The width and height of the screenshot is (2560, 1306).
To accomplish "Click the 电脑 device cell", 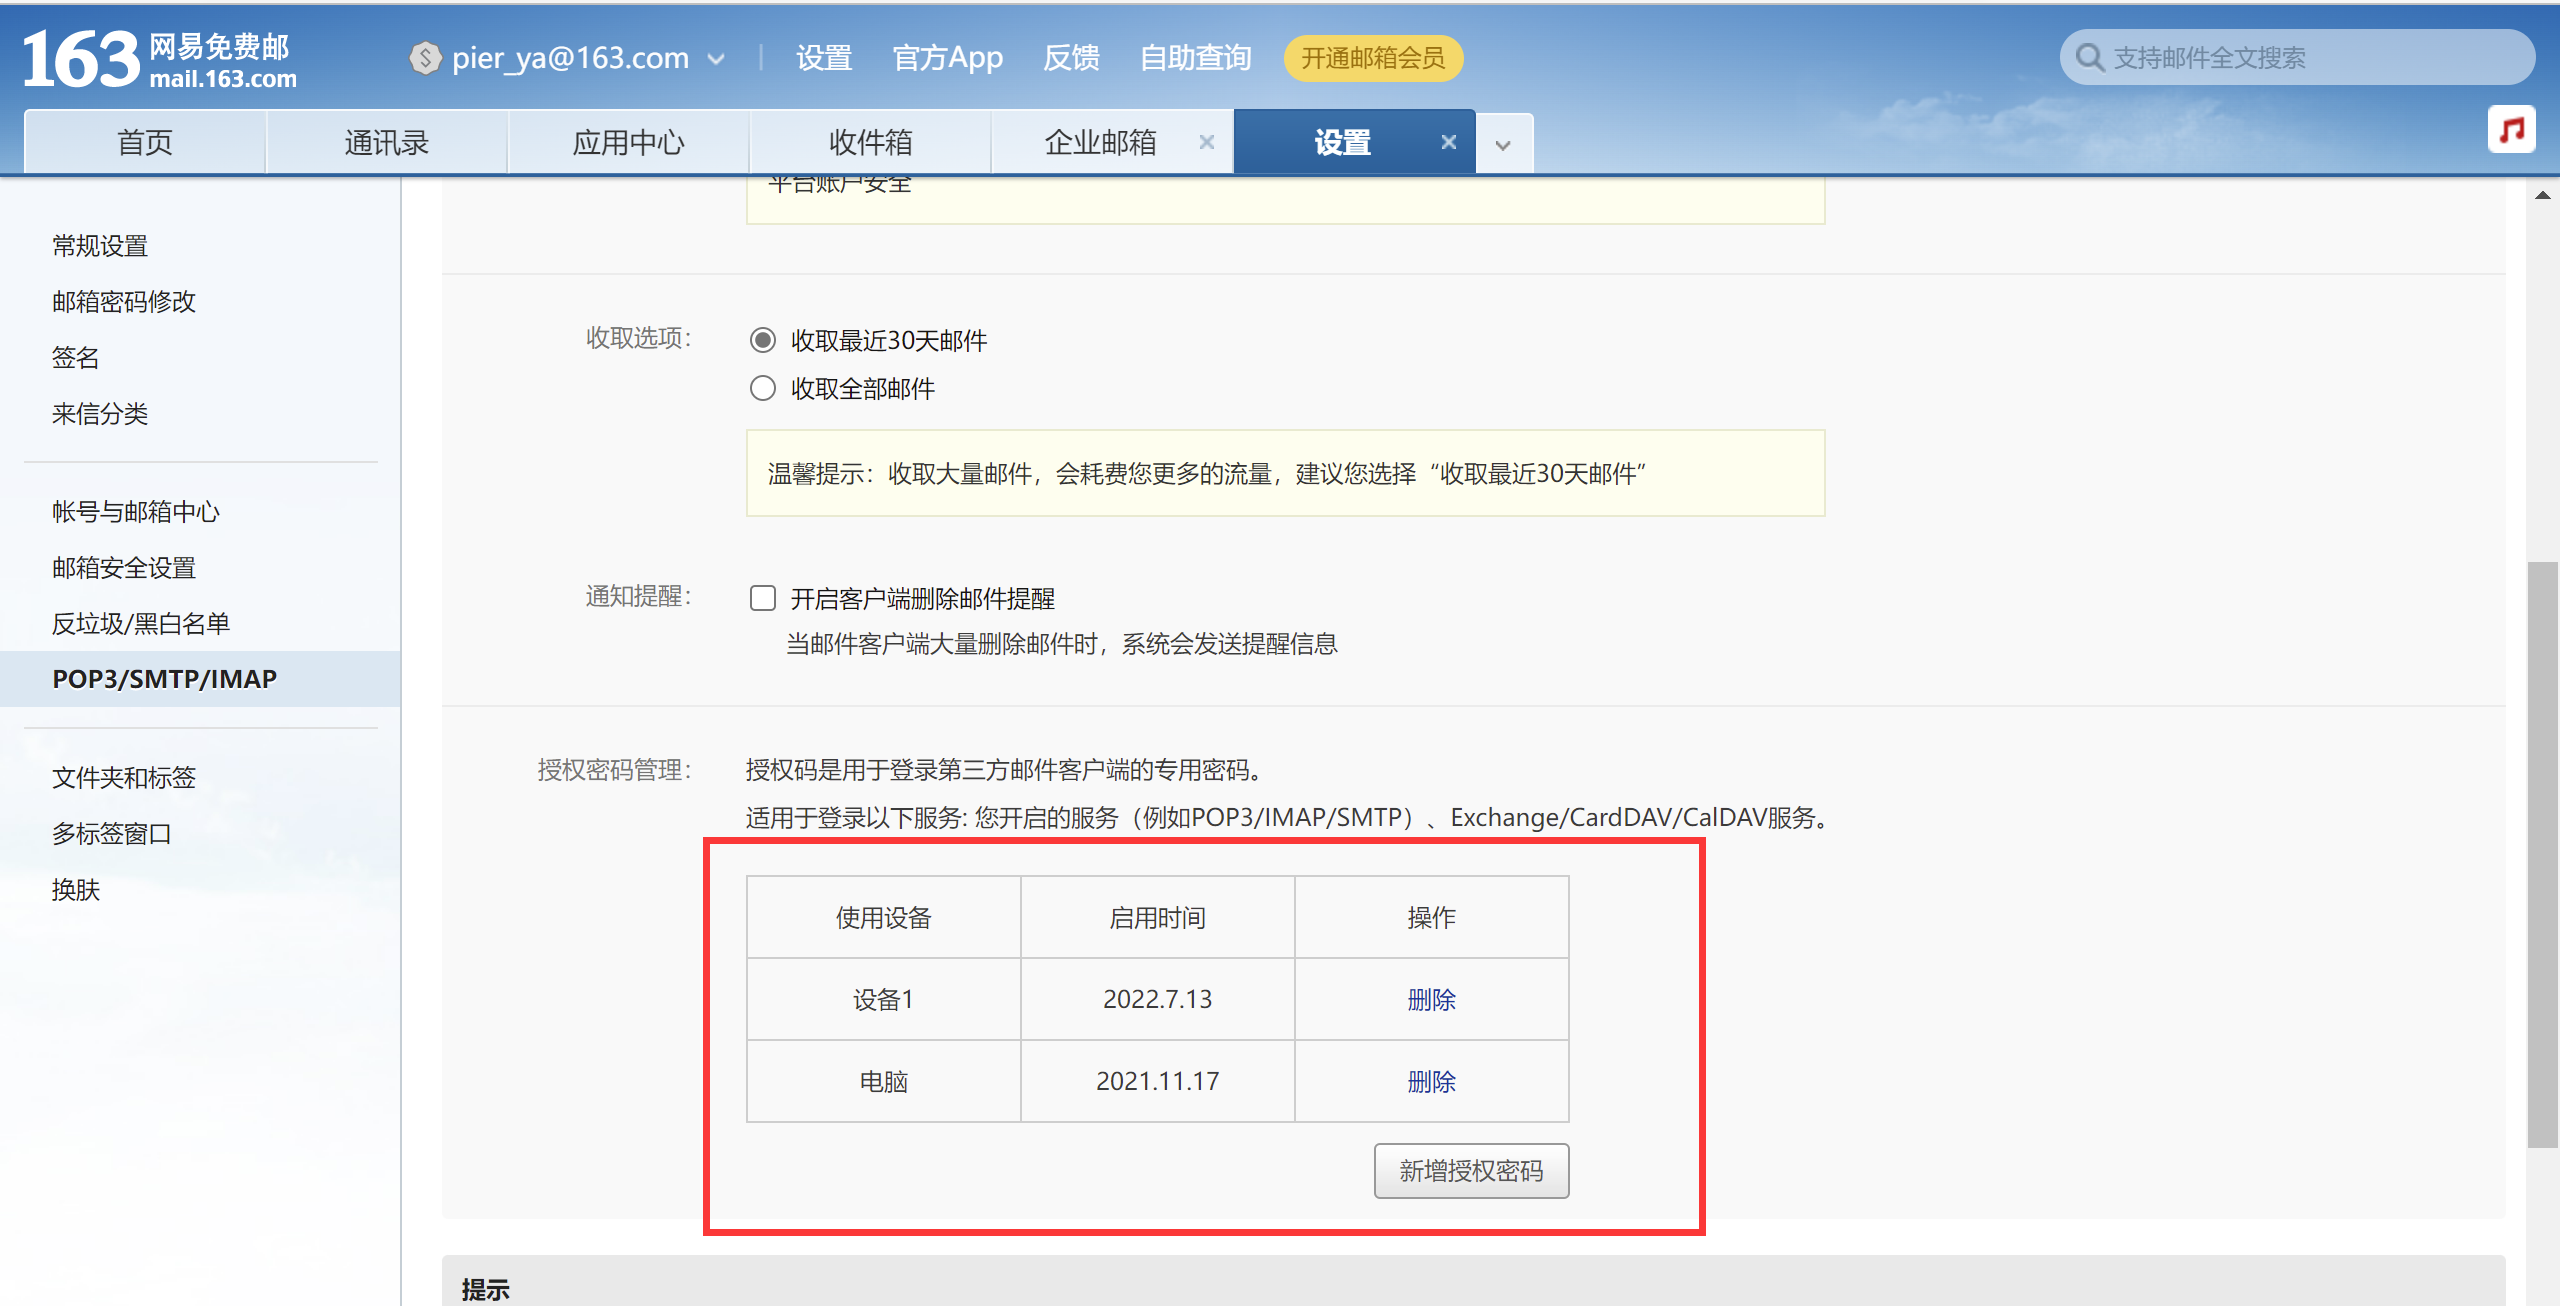I will coord(883,1081).
